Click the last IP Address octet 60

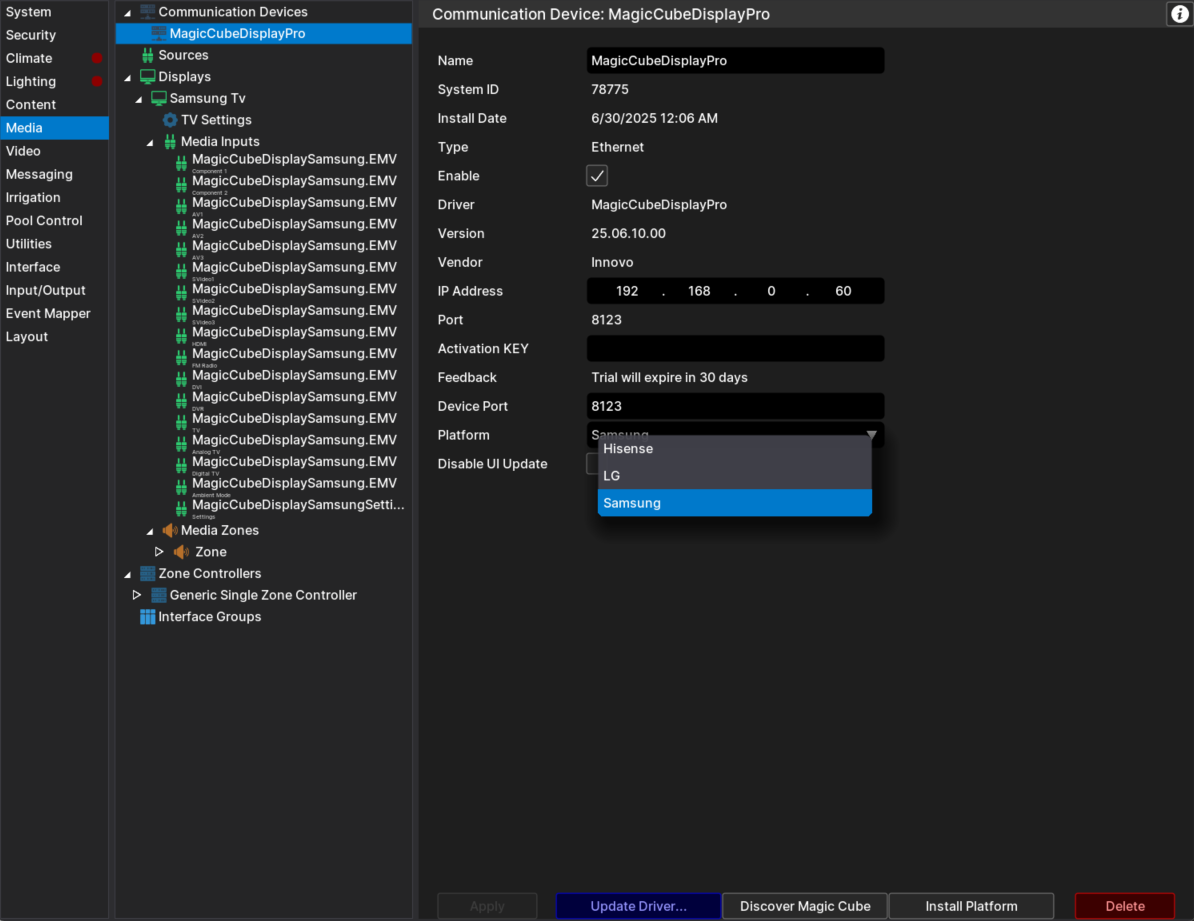click(843, 291)
